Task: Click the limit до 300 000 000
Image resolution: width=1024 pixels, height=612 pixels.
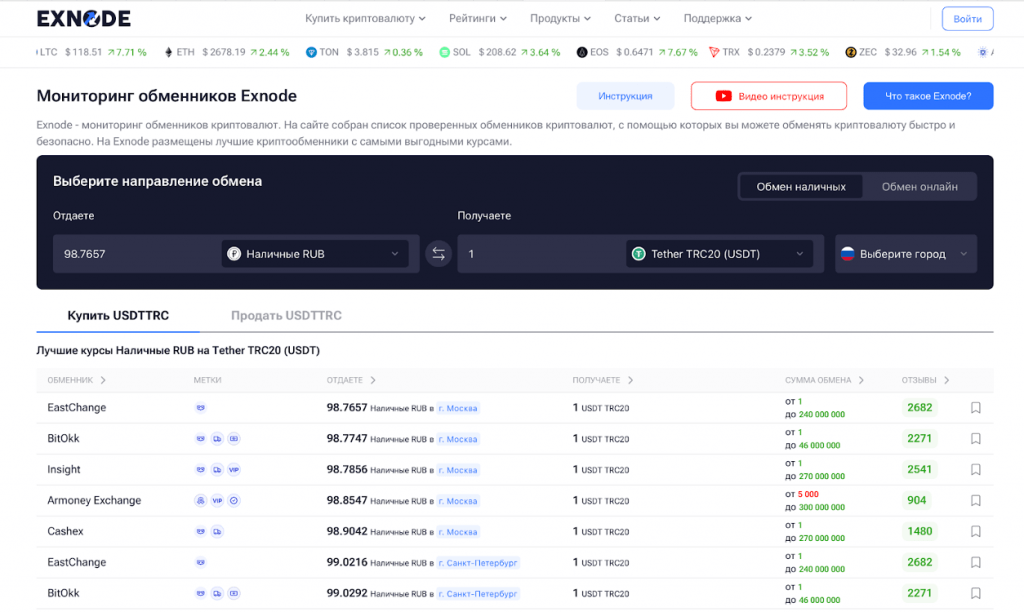Action: (815, 507)
